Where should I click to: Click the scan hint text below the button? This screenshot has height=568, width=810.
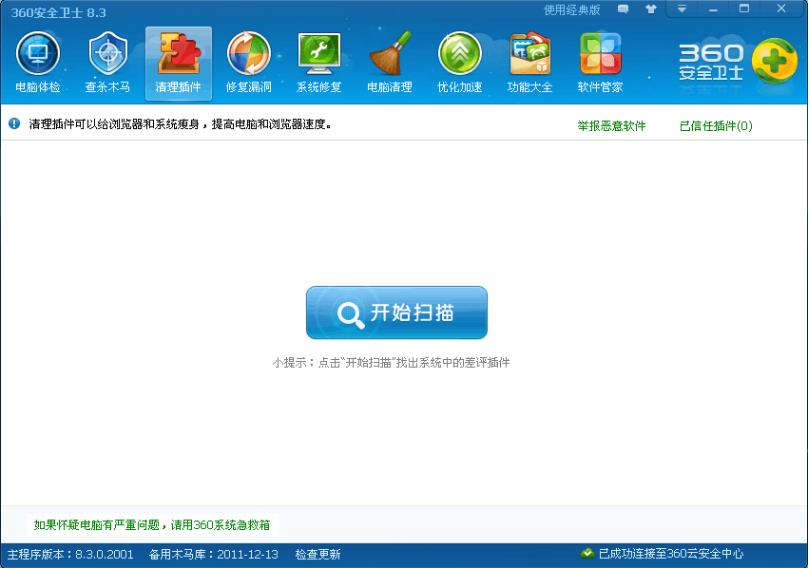click(391, 362)
